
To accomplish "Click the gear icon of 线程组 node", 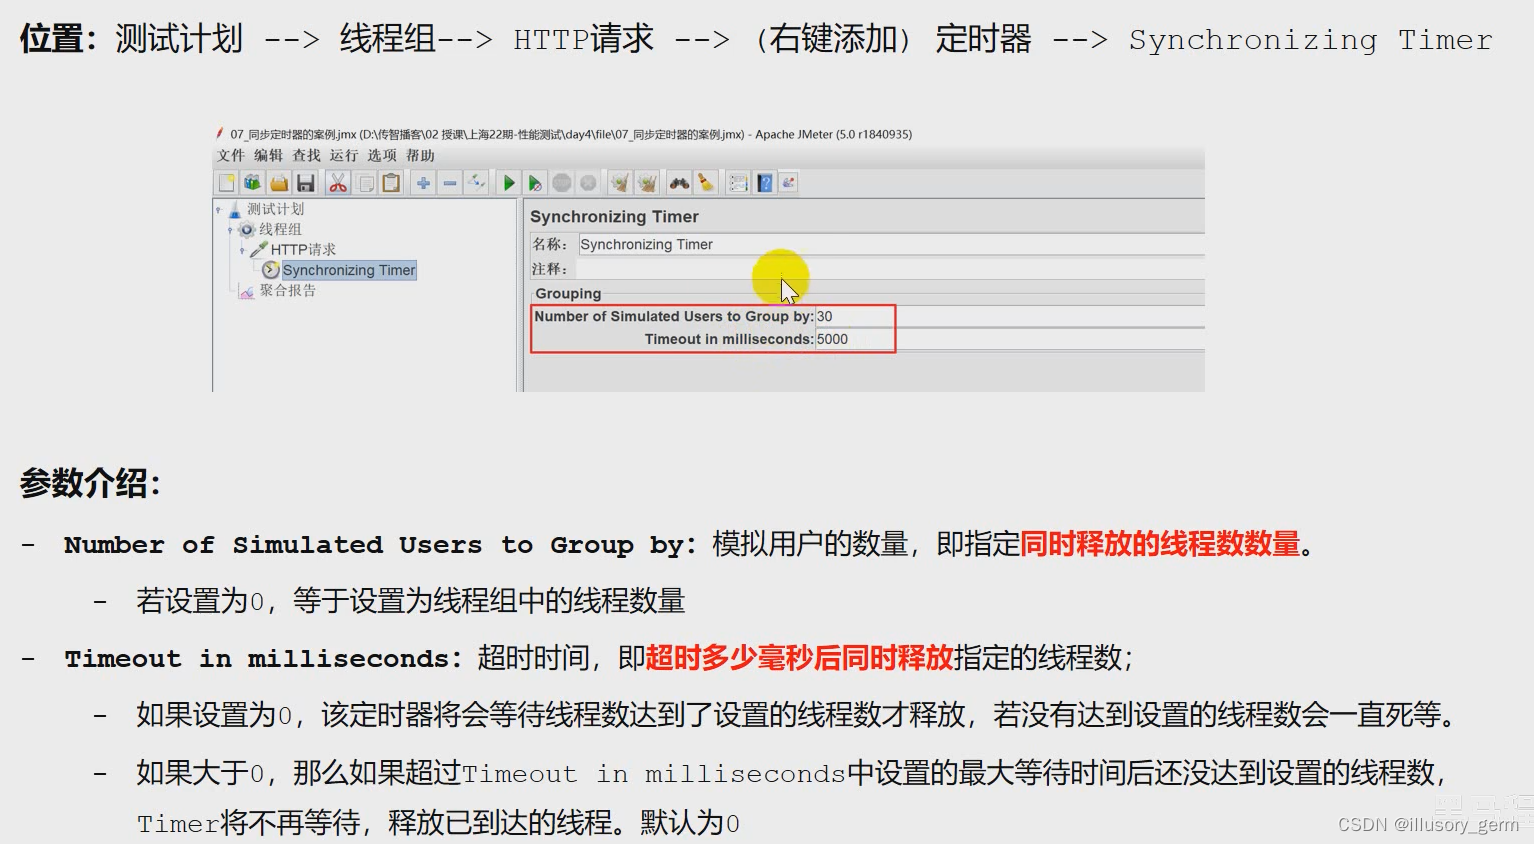I will pos(247,229).
